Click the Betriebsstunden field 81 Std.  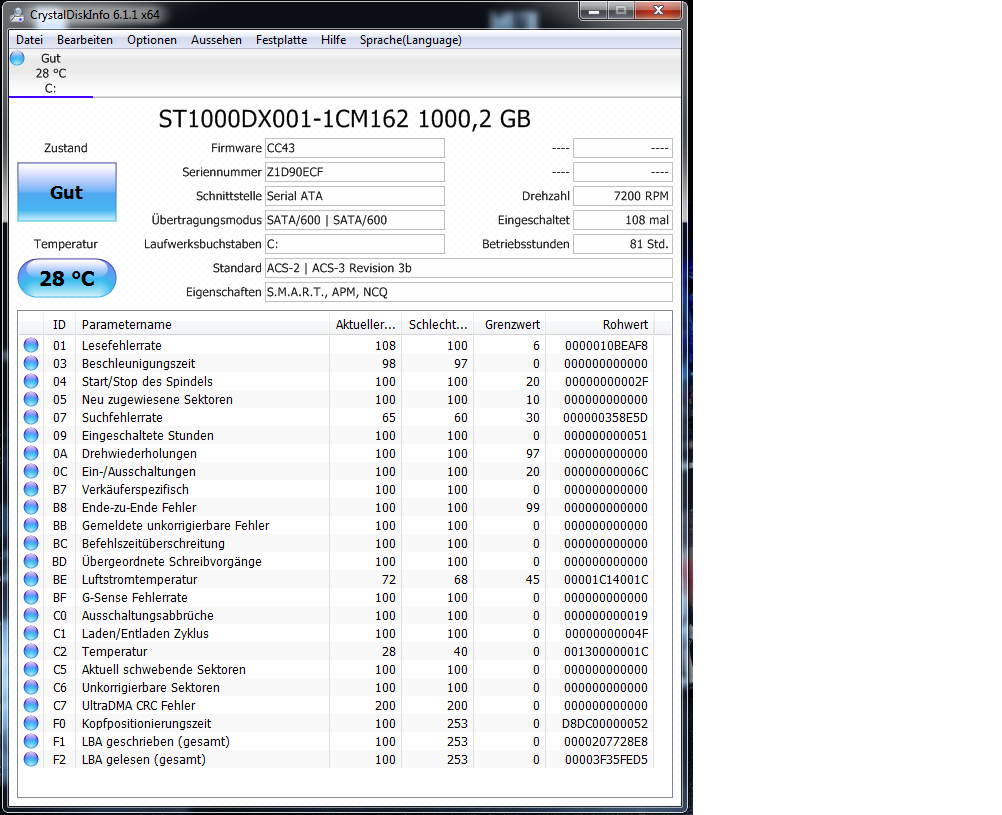(623, 244)
